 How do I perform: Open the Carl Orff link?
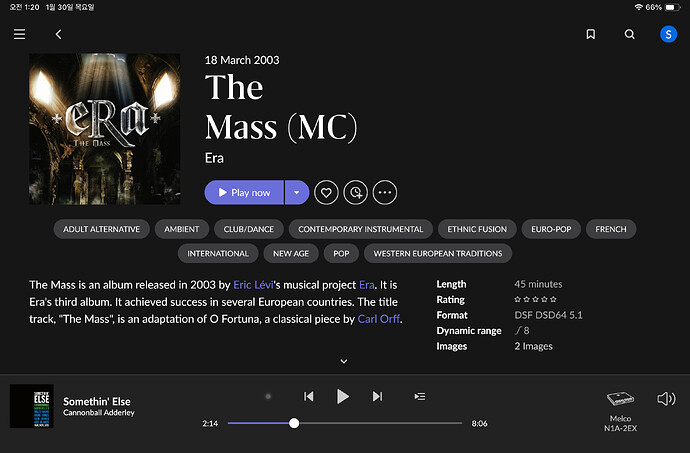[378, 319]
